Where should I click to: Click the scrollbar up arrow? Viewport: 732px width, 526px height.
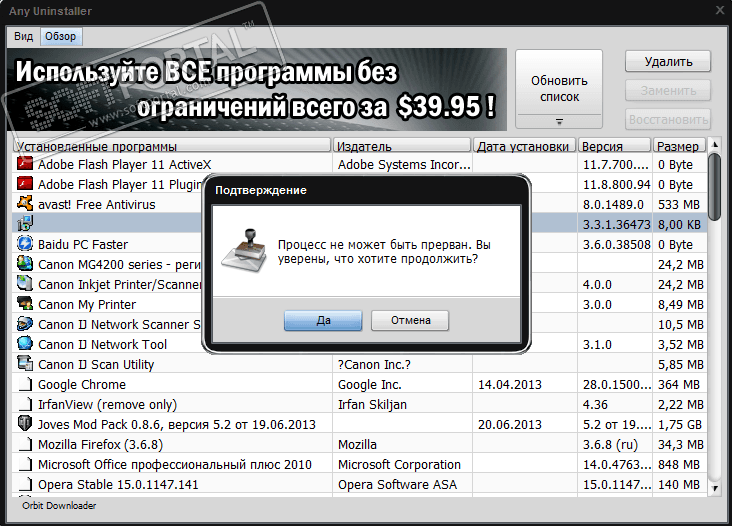coord(714,145)
